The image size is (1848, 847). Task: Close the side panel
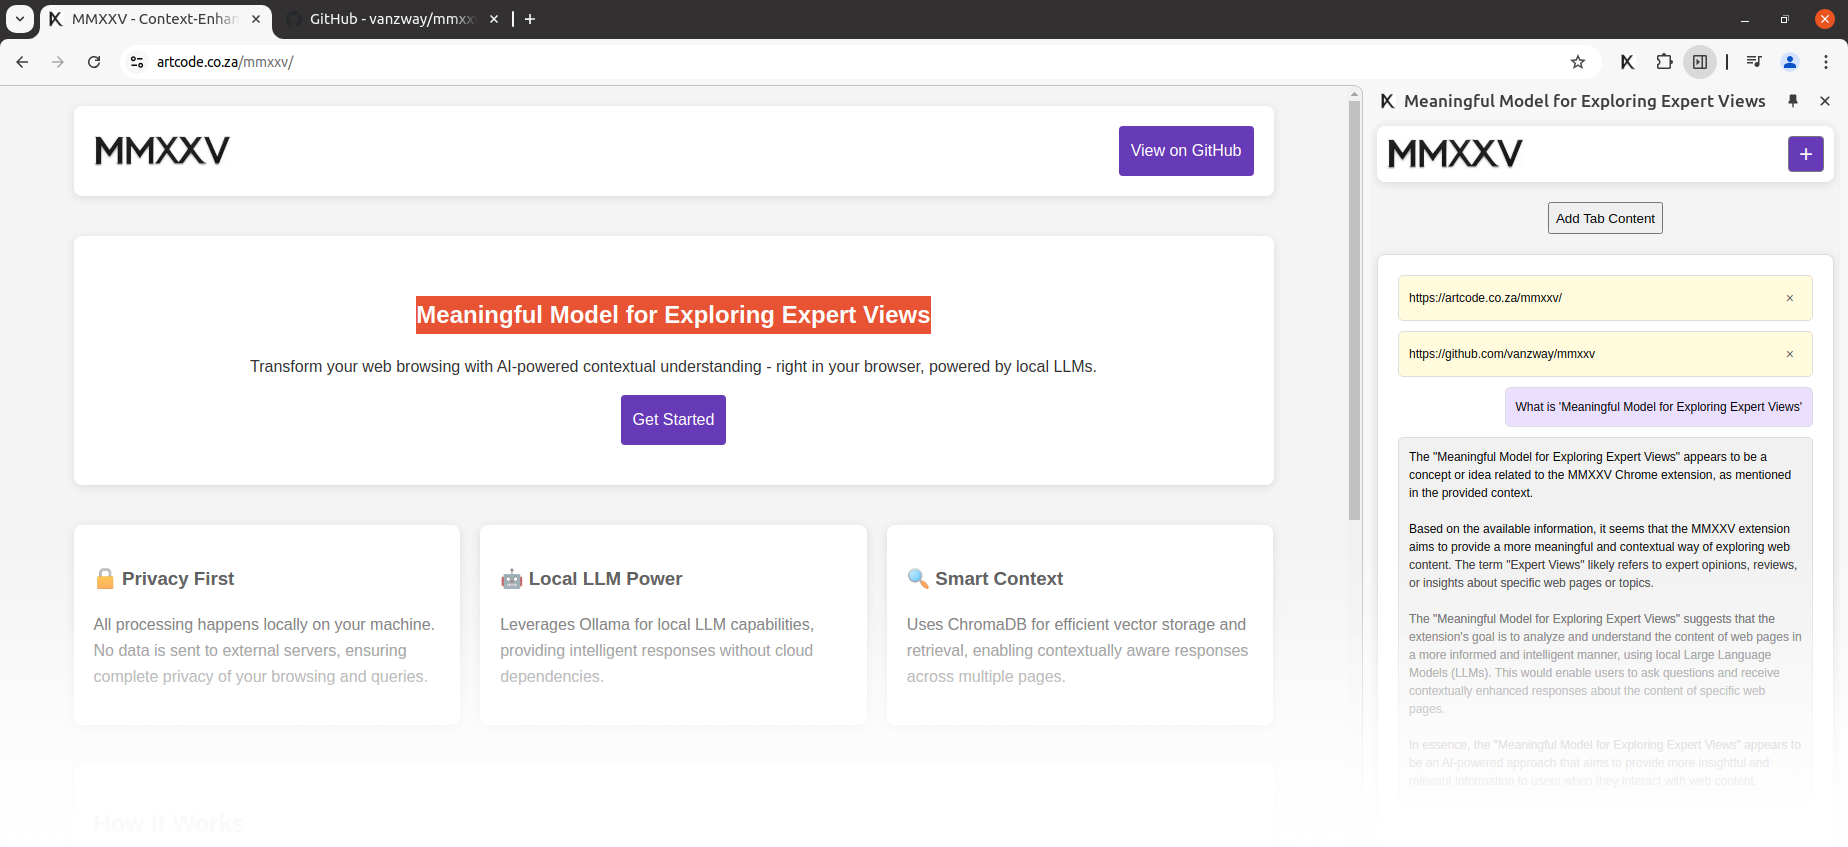1825,101
